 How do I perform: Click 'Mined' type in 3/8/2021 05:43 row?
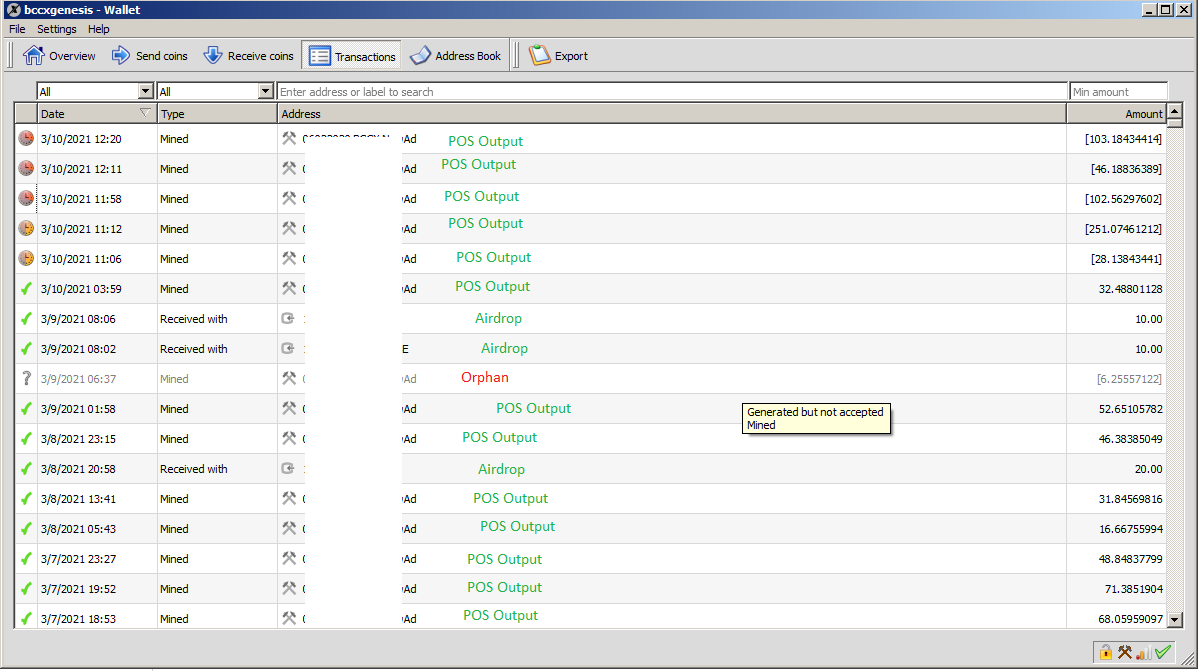click(174, 529)
